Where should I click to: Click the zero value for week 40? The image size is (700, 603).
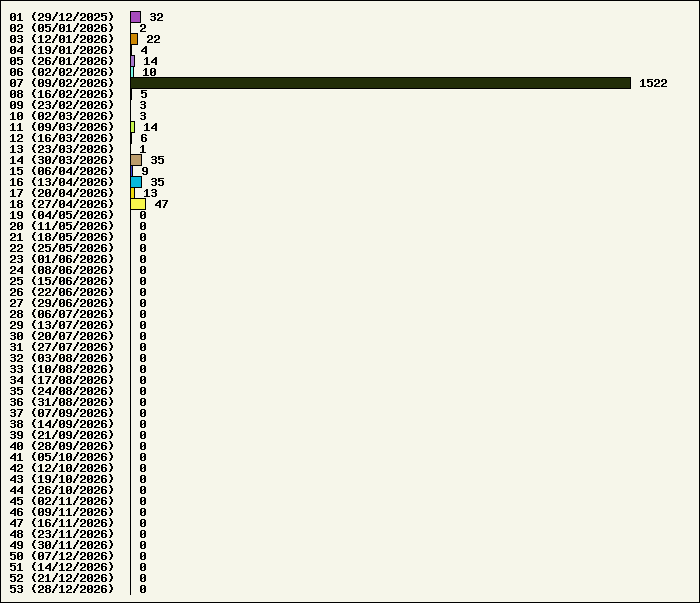(x=143, y=446)
